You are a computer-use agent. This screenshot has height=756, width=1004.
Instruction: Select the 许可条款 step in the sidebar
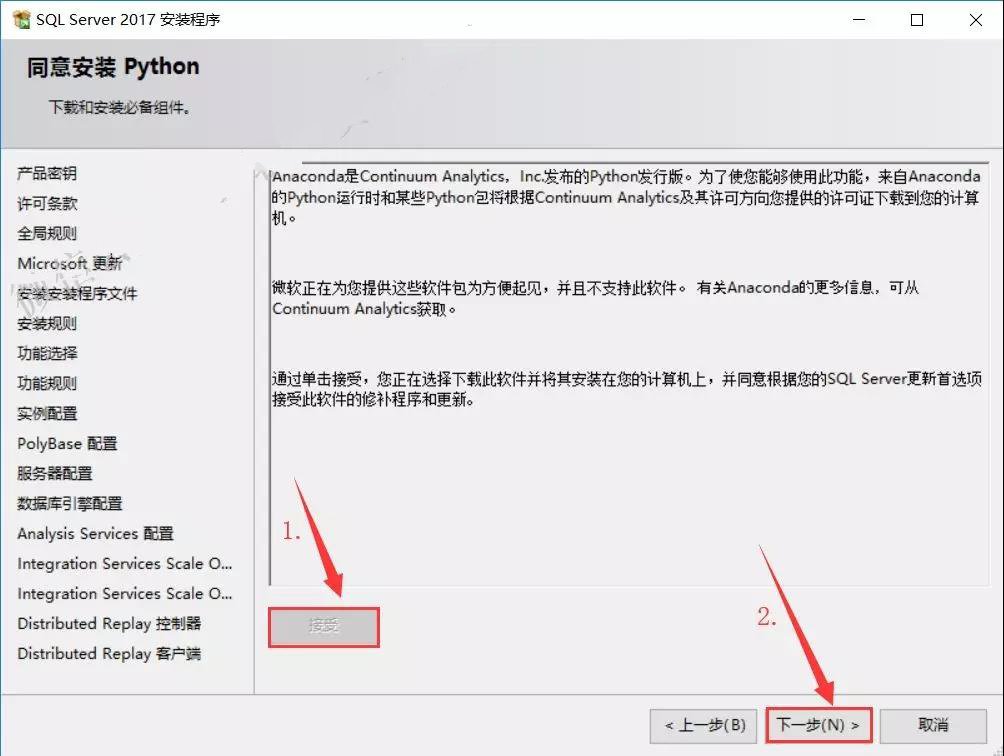pyautogui.click(x=47, y=204)
